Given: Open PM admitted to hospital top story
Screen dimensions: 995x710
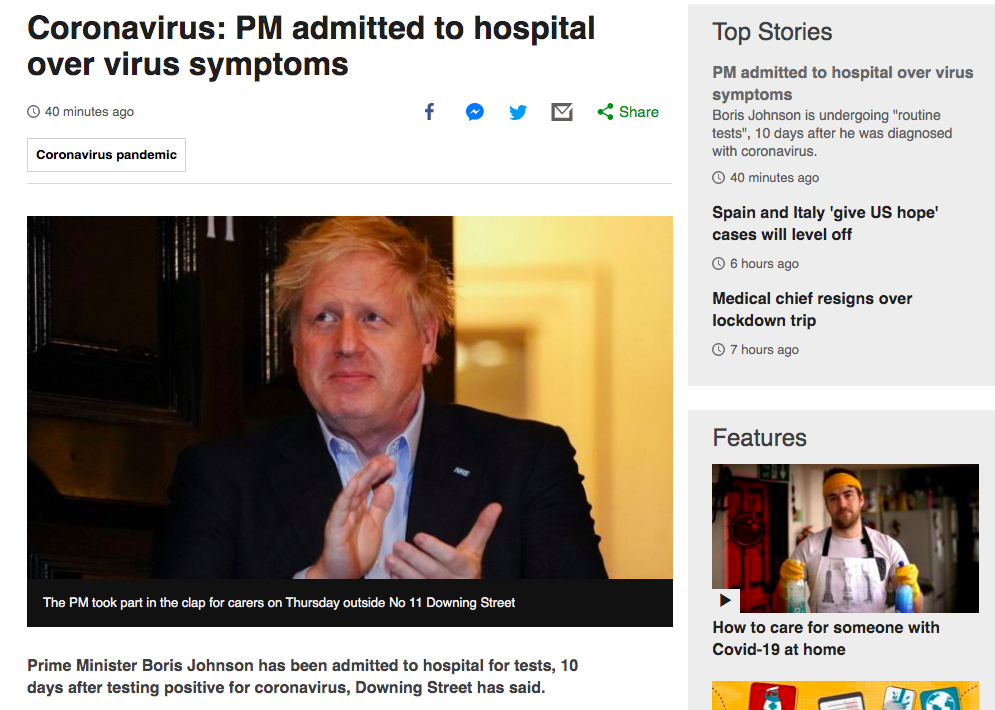Looking at the screenshot, I should [842, 83].
